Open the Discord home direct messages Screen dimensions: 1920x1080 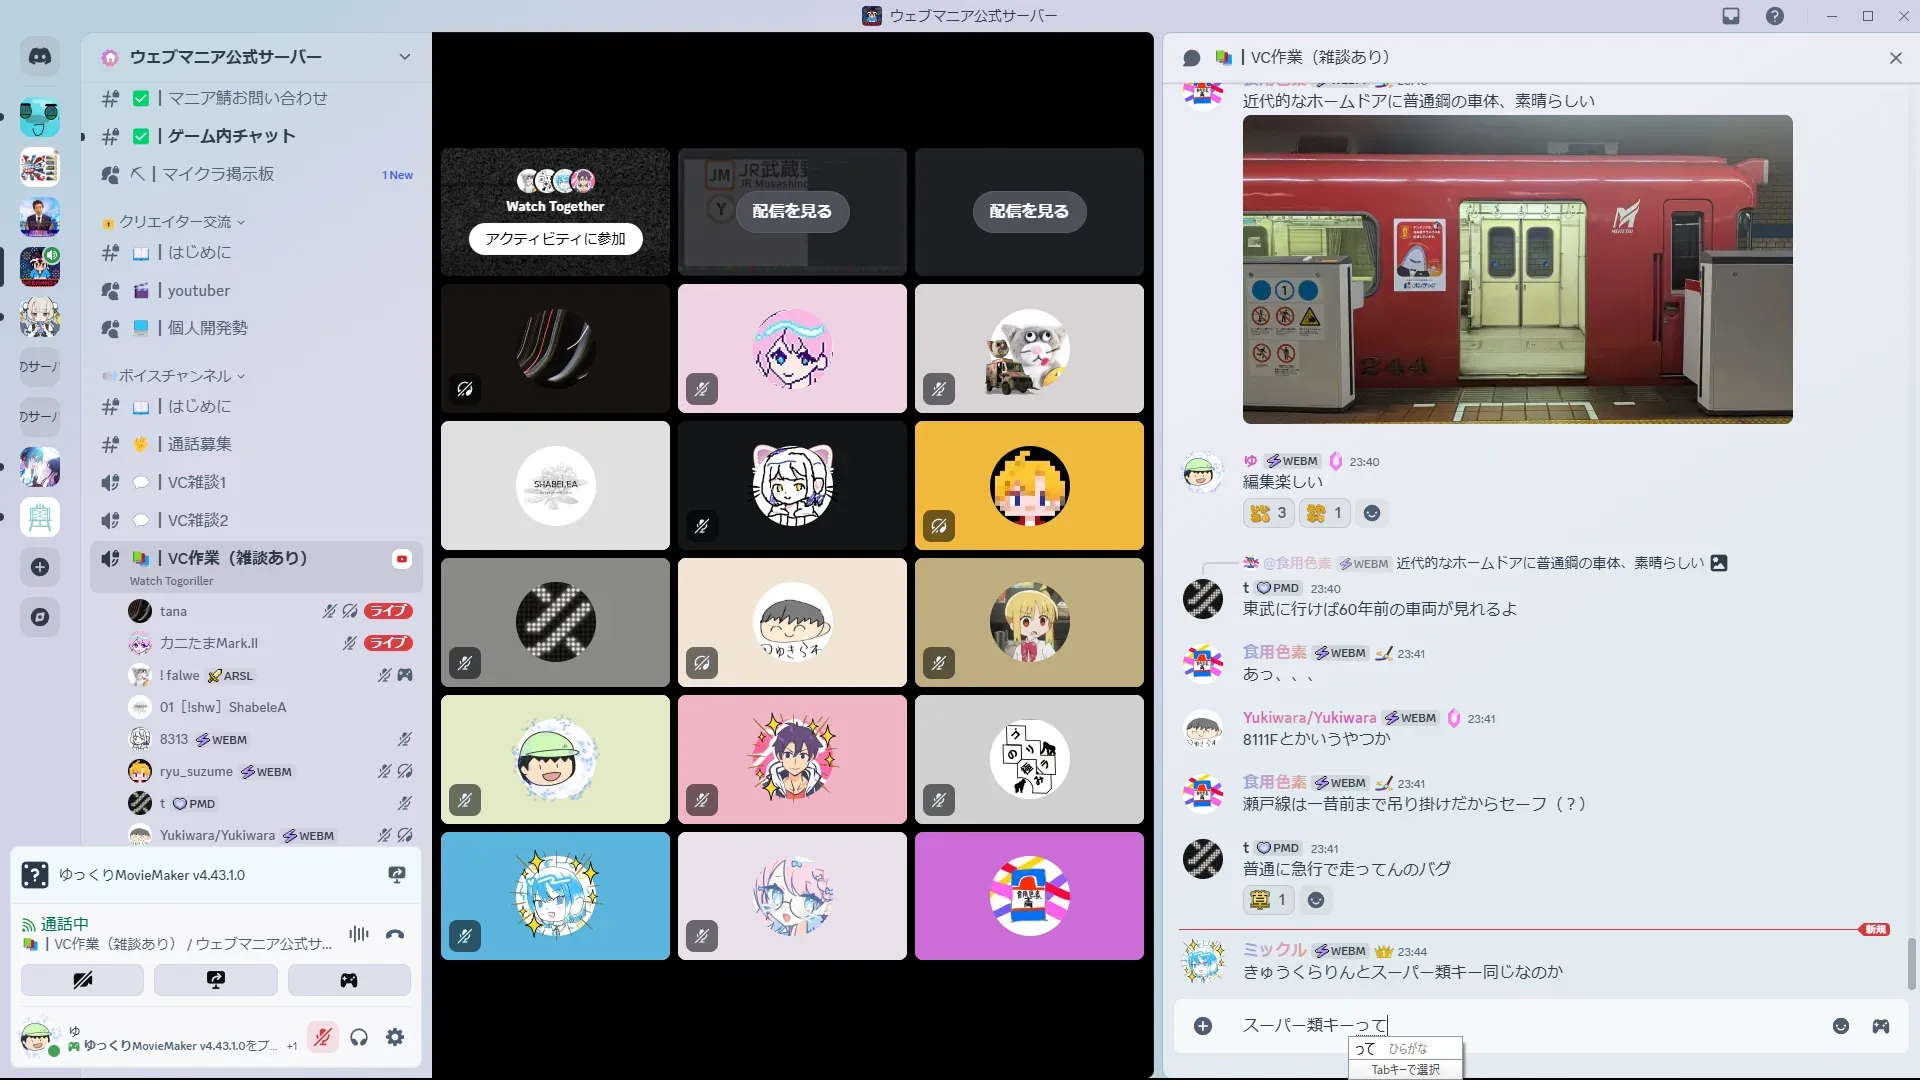[x=40, y=57]
